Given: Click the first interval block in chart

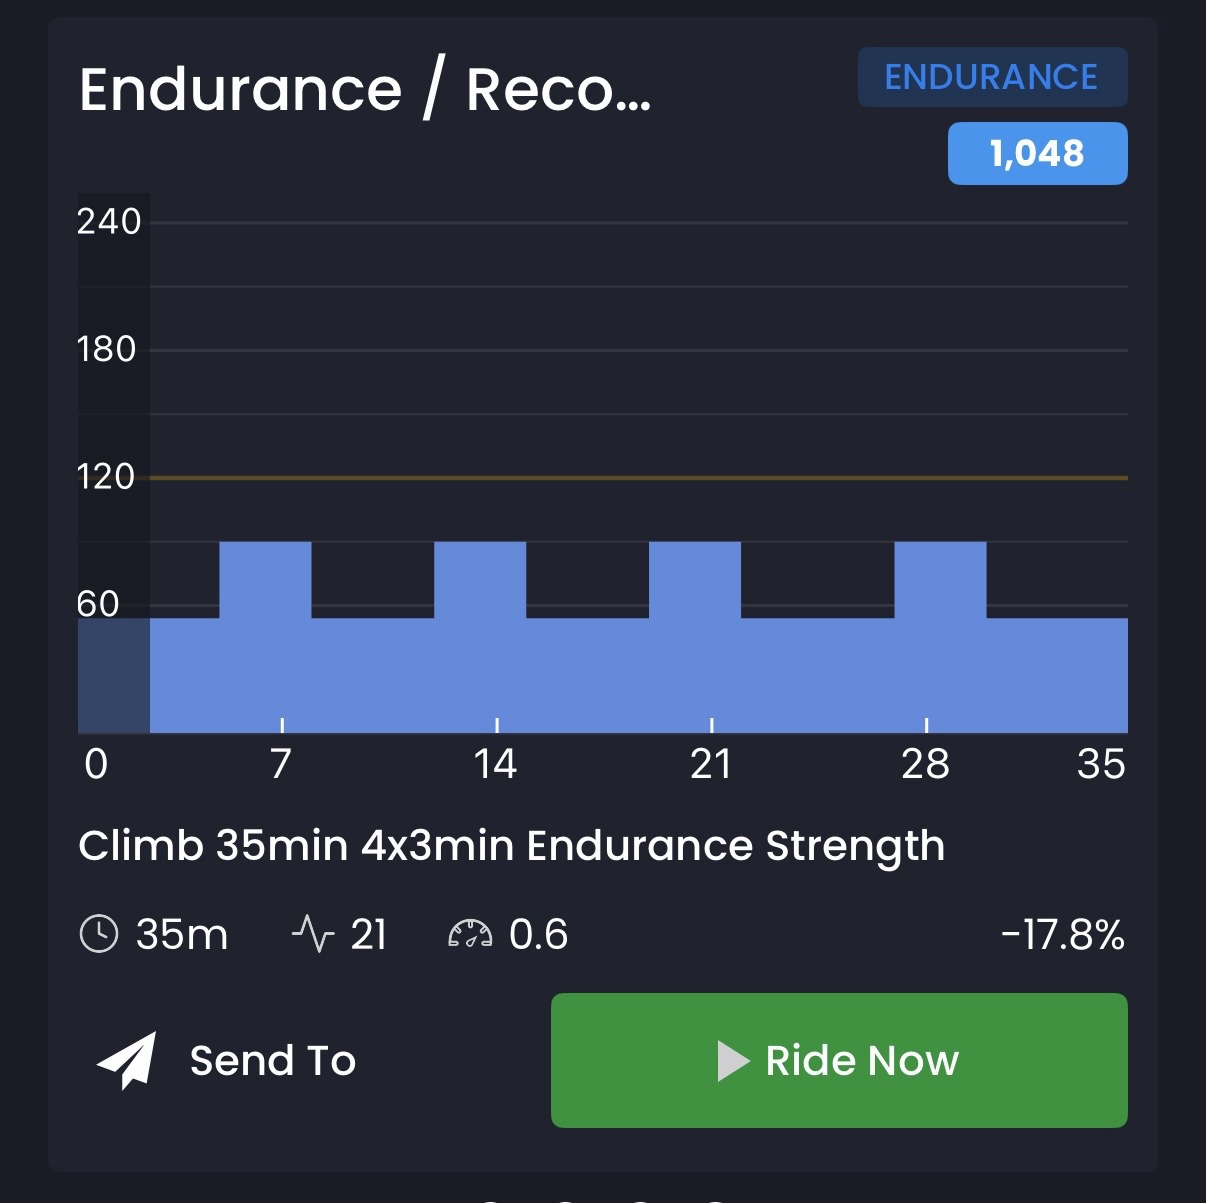Looking at the screenshot, I should (265, 580).
